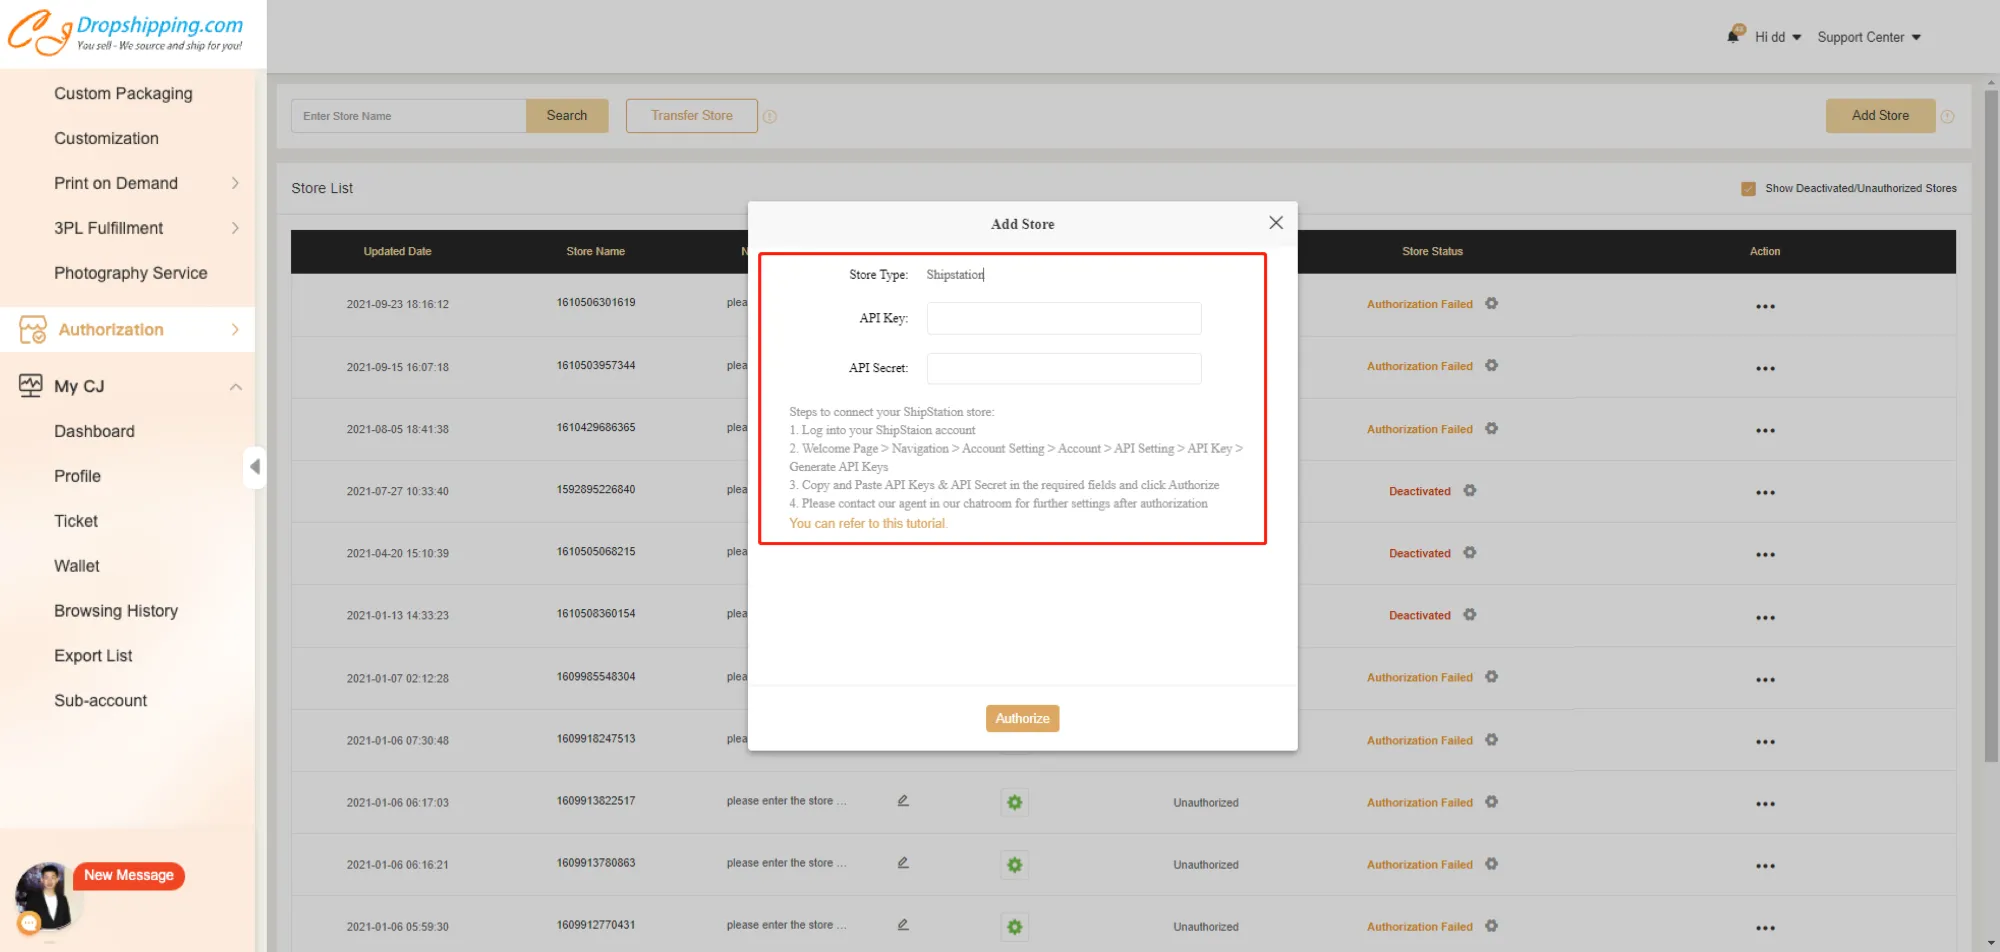This screenshot has height=952, width=2000.
Task: Click the Authorize button
Action: click(x=1022, y=718)
